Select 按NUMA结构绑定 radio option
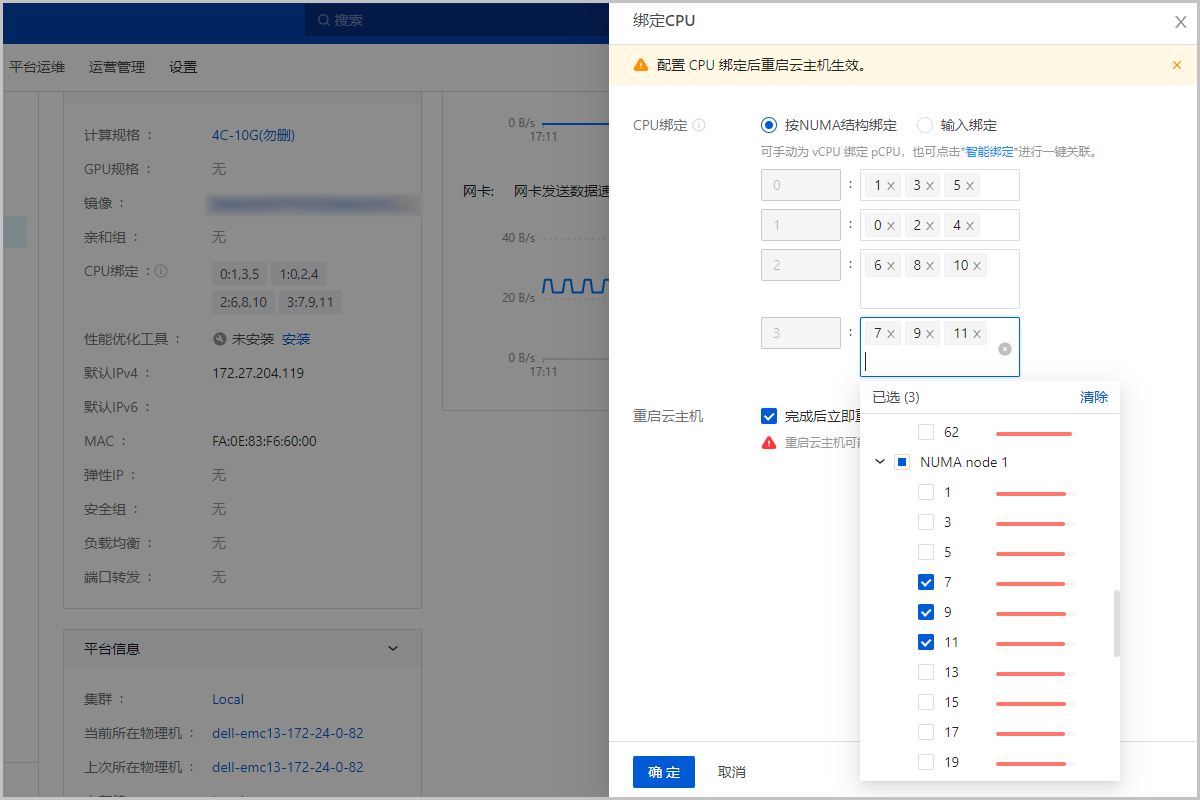1200x800 pixels. point(769,125)
